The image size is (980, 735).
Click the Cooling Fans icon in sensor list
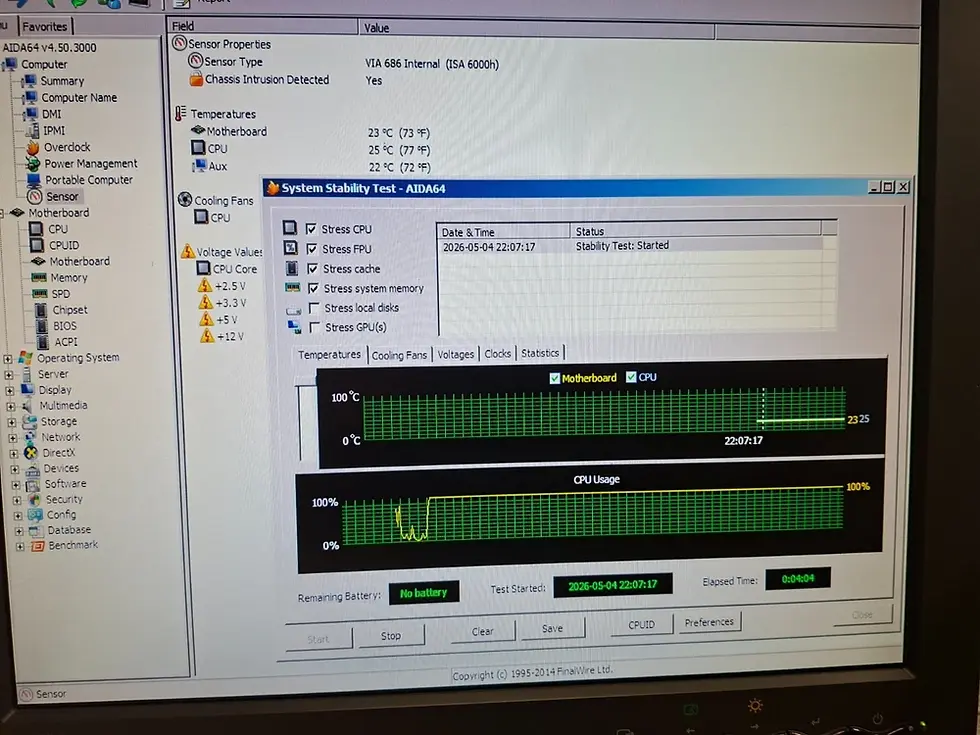(x=185, y=199)
